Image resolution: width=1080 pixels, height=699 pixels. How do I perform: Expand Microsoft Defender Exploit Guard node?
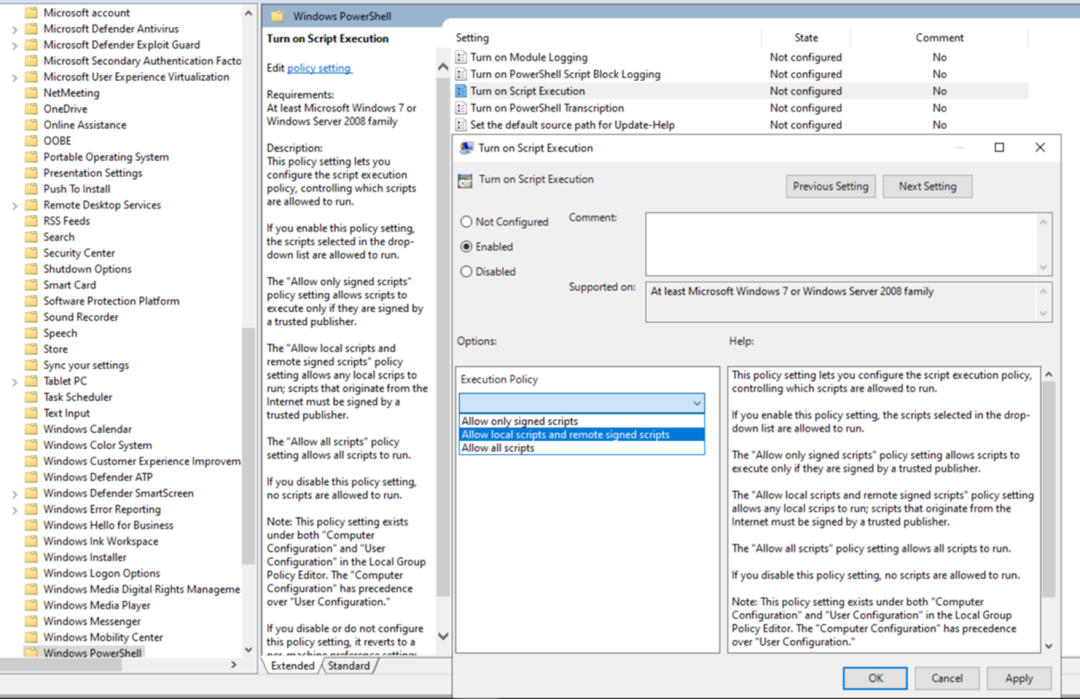coord(14,45)
